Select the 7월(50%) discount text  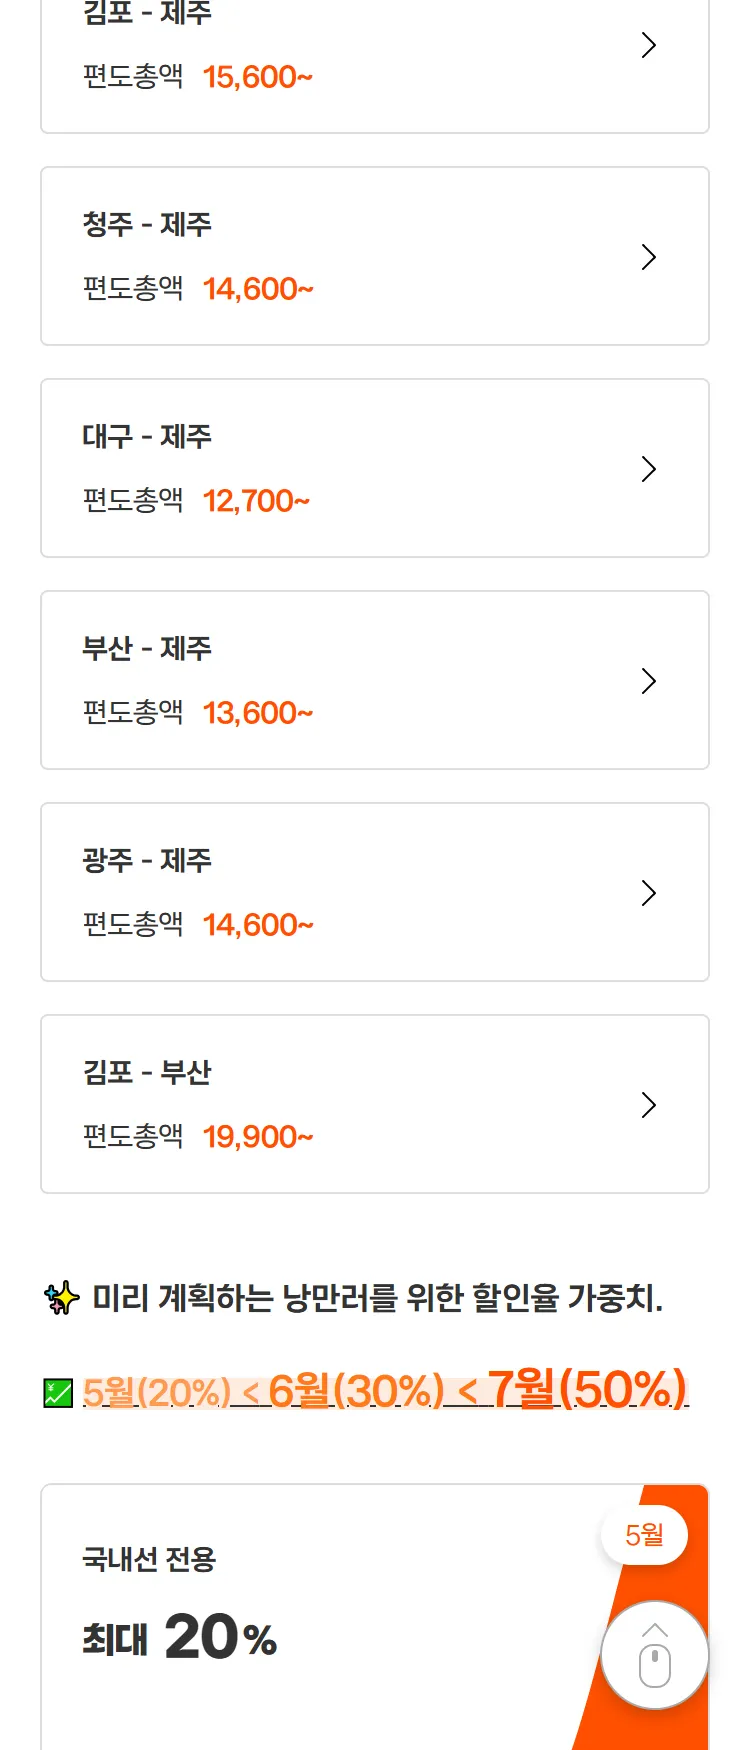(x=588, y=1388)
